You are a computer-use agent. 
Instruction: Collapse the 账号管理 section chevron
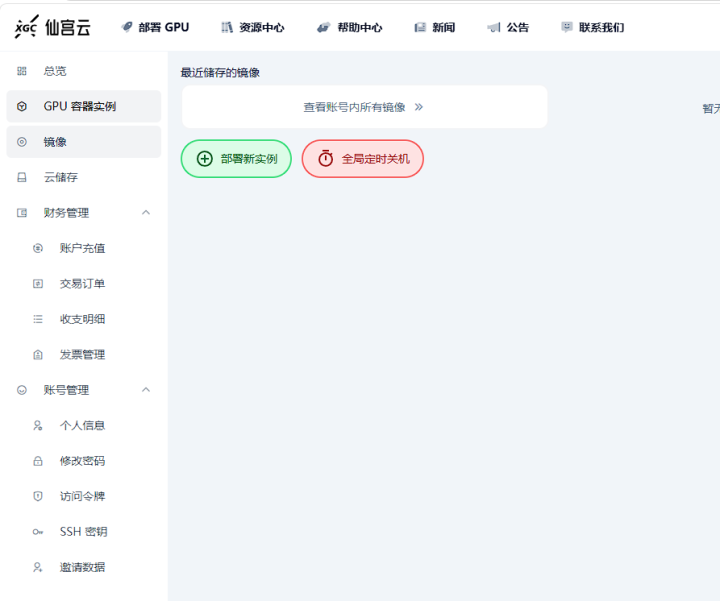[x=146, y=390]
